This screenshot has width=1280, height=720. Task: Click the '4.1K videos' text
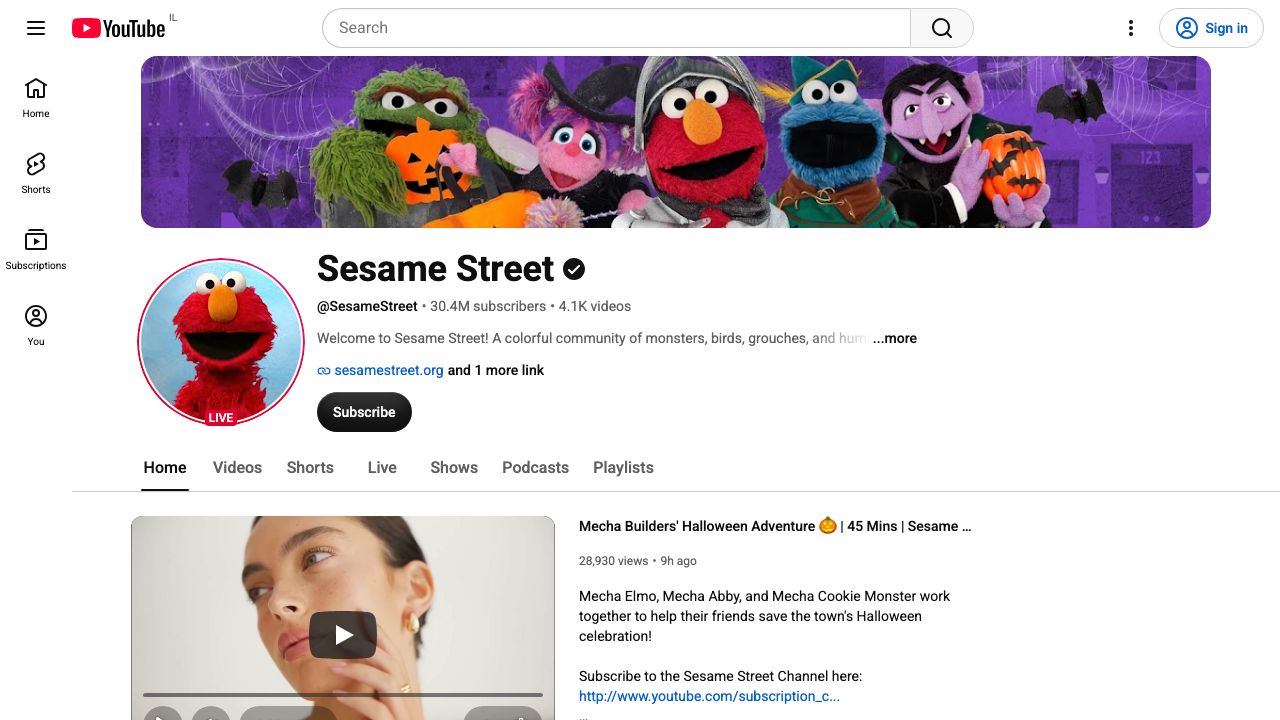pyautogui.click(x=595, y=306)
